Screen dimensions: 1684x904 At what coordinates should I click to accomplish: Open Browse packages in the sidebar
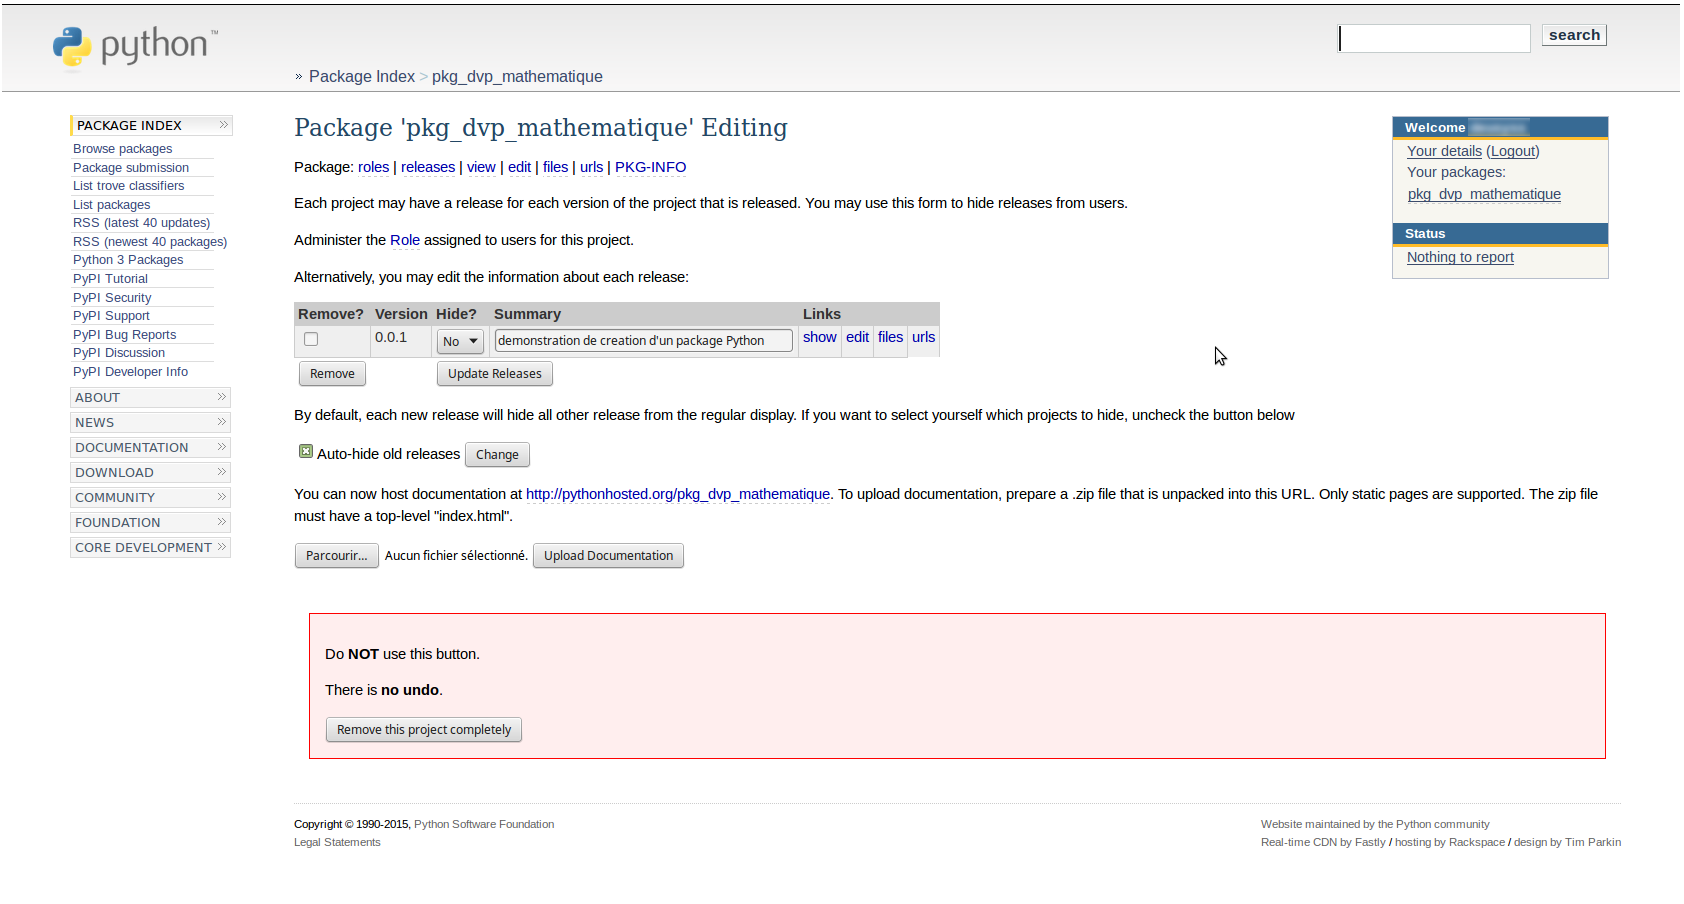pyautogui.click(x=122, y=149)
